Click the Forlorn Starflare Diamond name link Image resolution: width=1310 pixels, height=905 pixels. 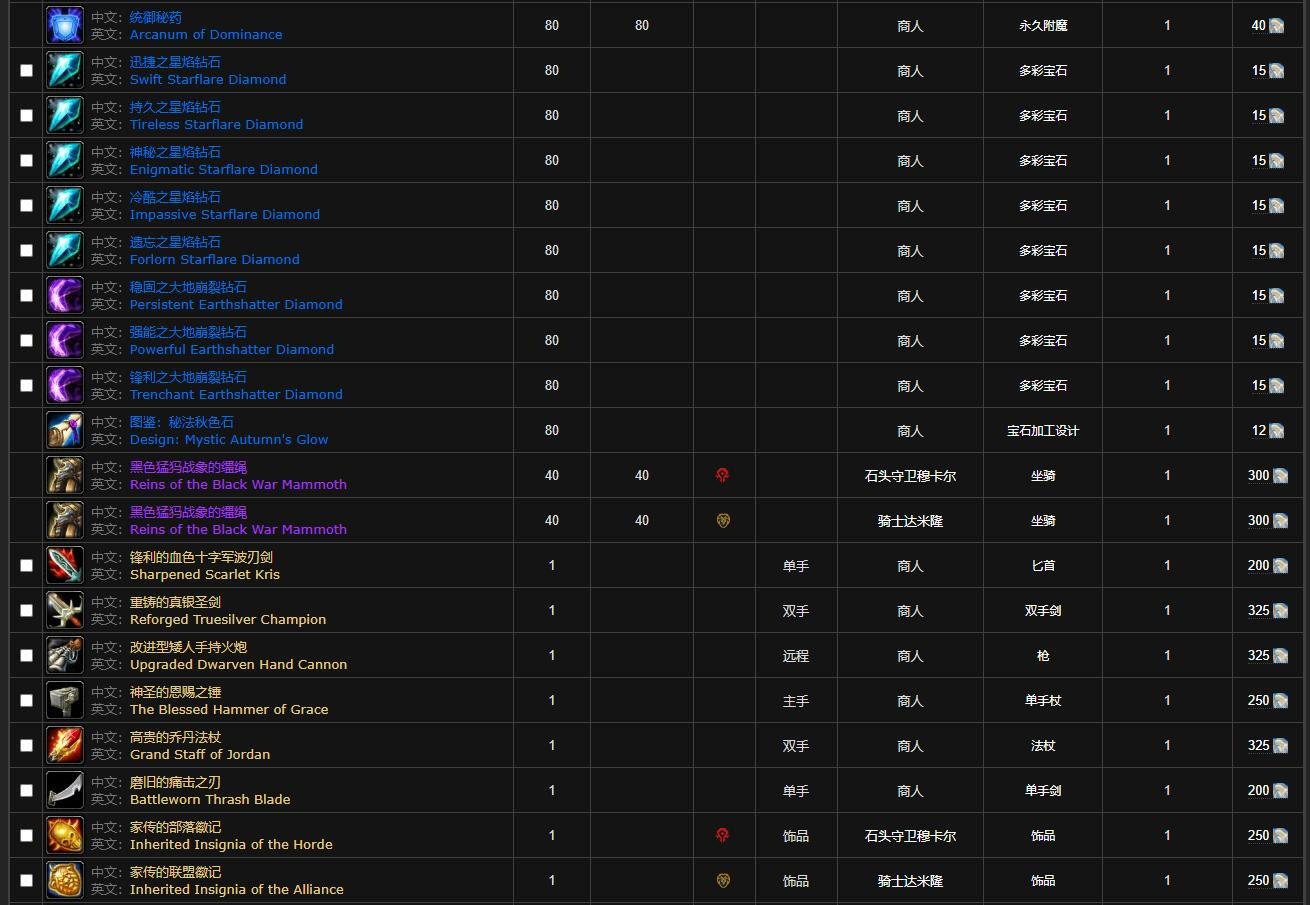coord(214,259)
